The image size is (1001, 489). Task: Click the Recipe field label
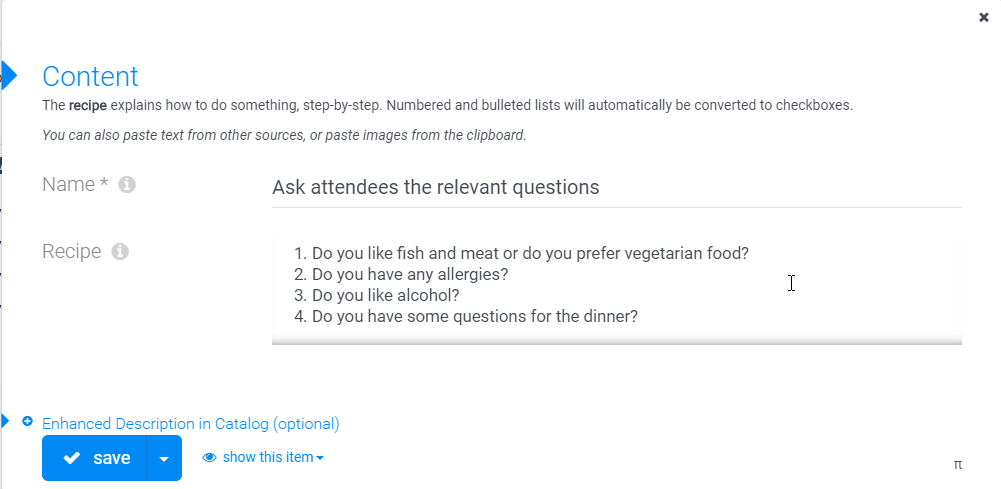[72, 252]
